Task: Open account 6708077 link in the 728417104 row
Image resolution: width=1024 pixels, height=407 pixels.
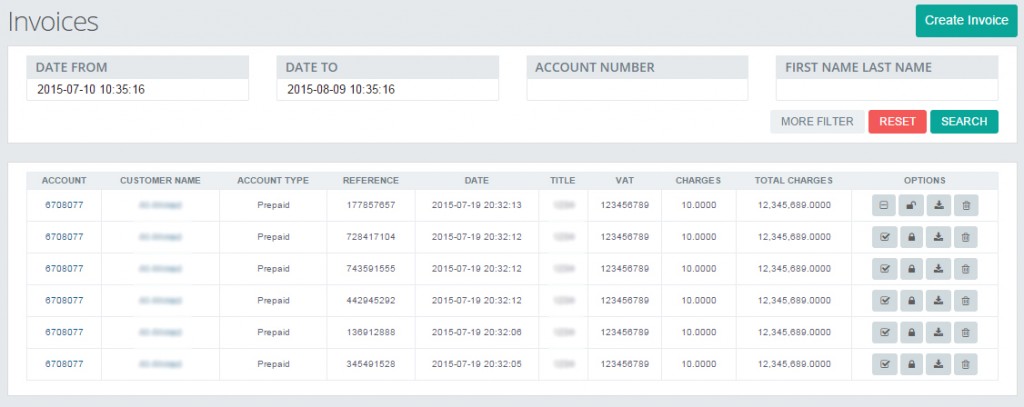Action: 64,237
